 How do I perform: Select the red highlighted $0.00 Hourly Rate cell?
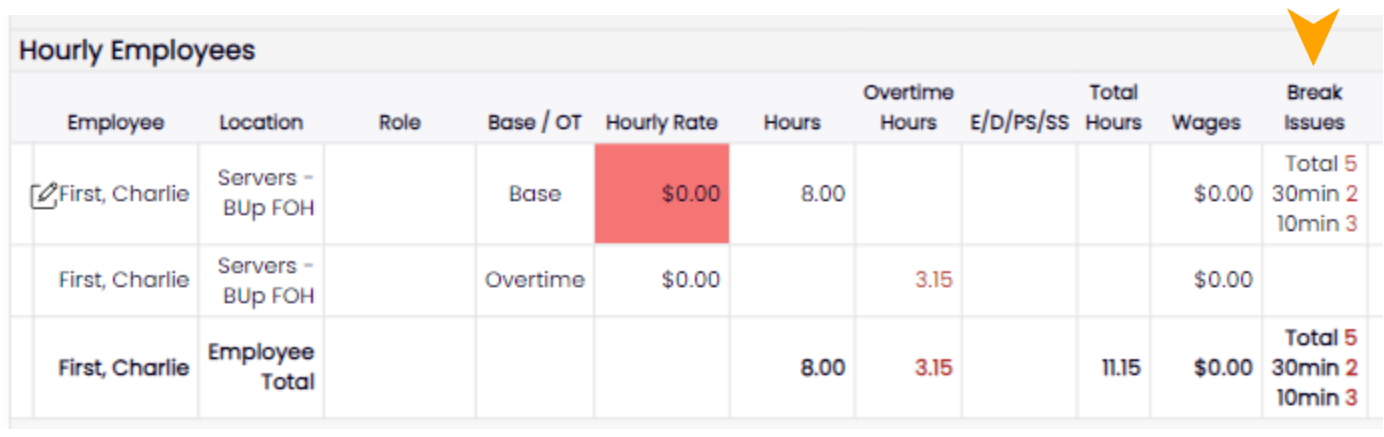[x=662, y=194]
